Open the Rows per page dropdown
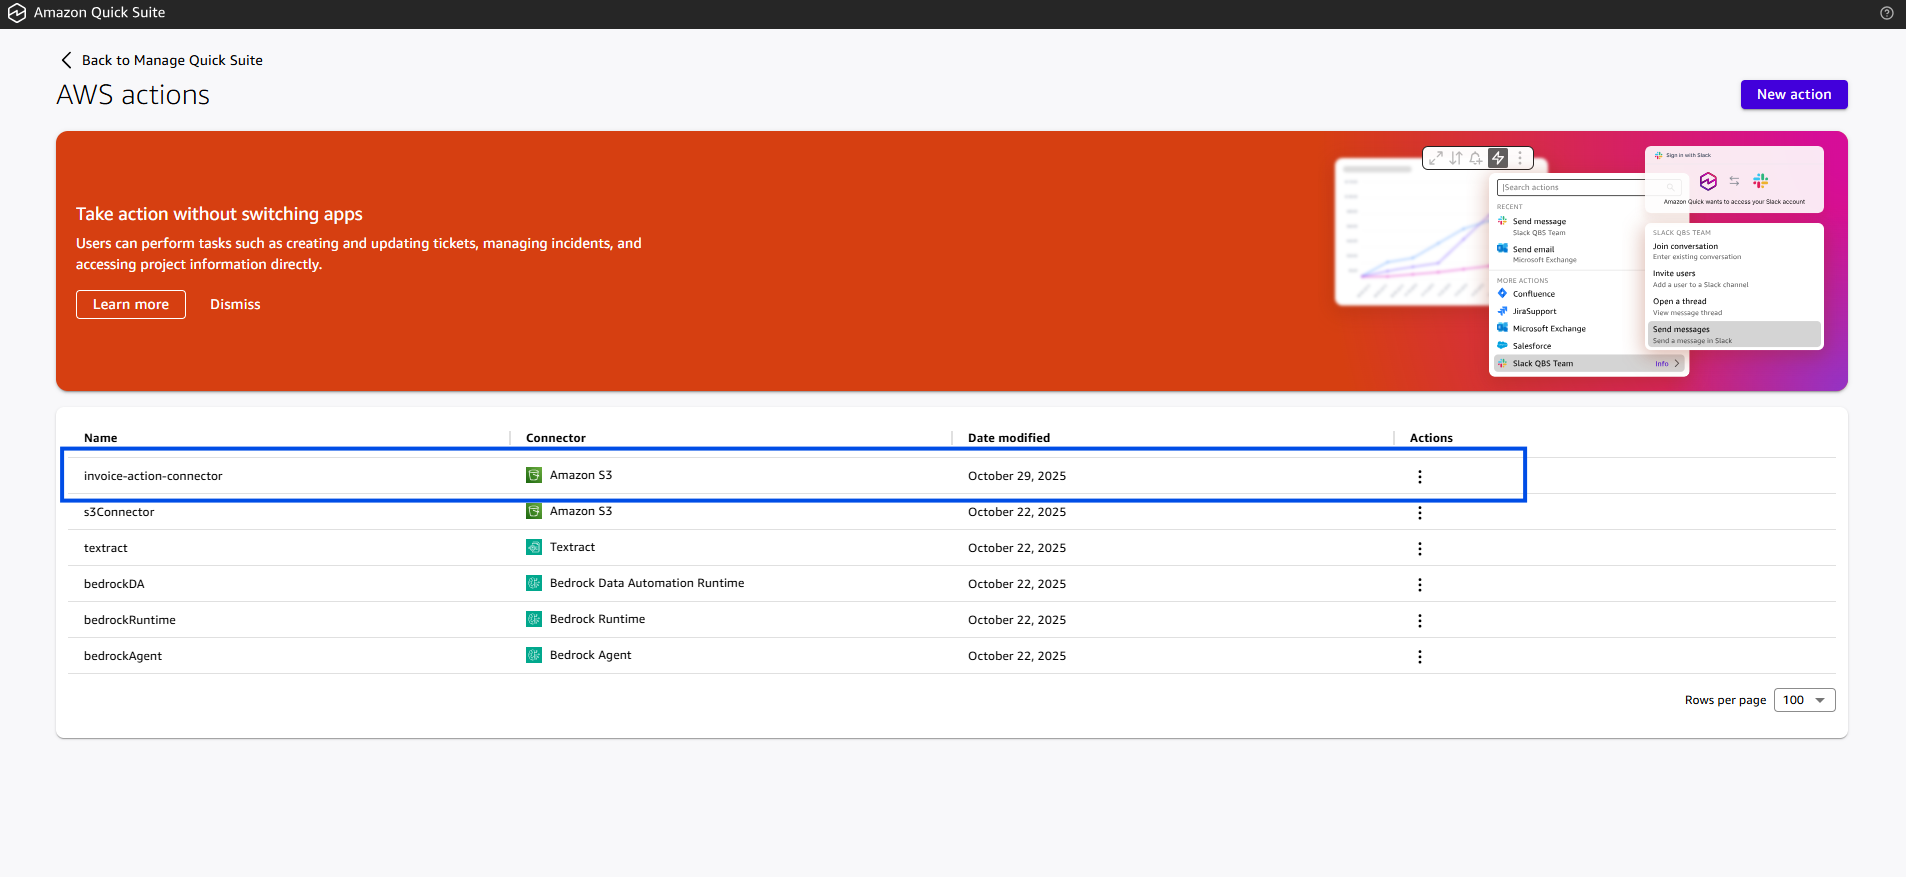This screenshot has height=877, width=1906. pos(1804,700)
